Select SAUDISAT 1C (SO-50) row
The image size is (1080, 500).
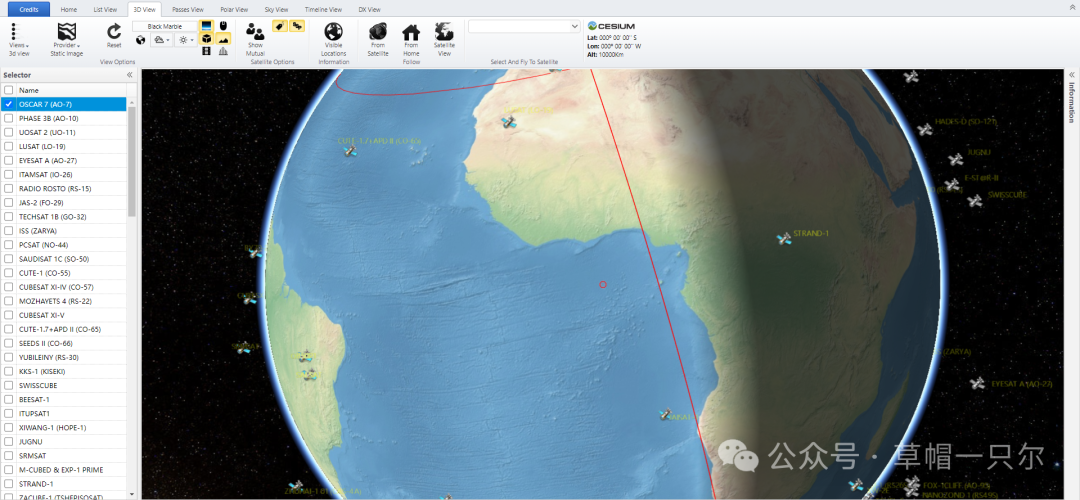coord(63,259)
